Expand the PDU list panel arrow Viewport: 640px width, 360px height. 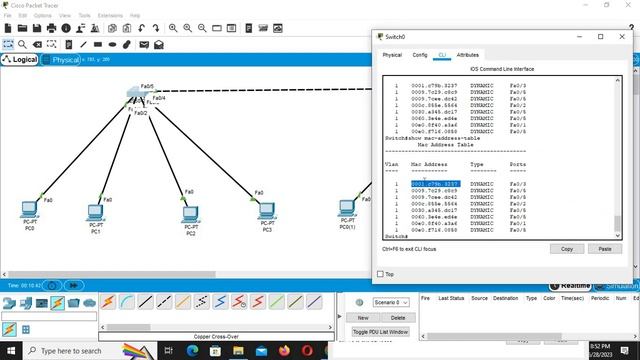pyautogui.click(x=340, y=316)
